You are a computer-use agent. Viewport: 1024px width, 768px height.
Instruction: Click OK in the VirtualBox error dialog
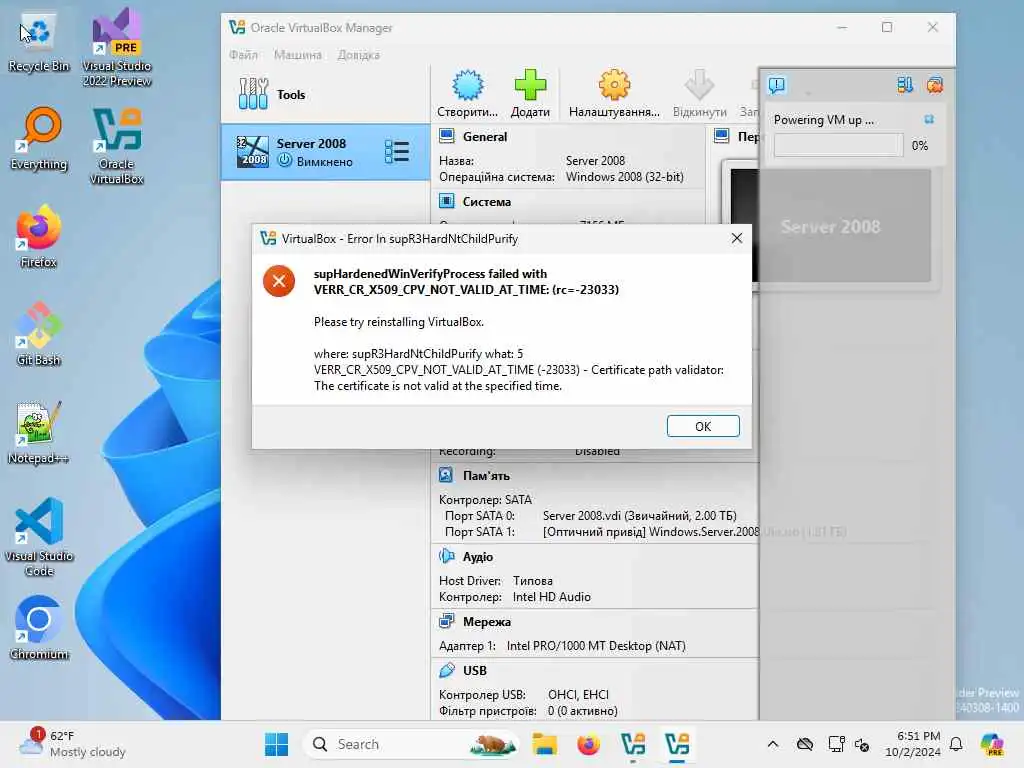(x=703, y=426)
